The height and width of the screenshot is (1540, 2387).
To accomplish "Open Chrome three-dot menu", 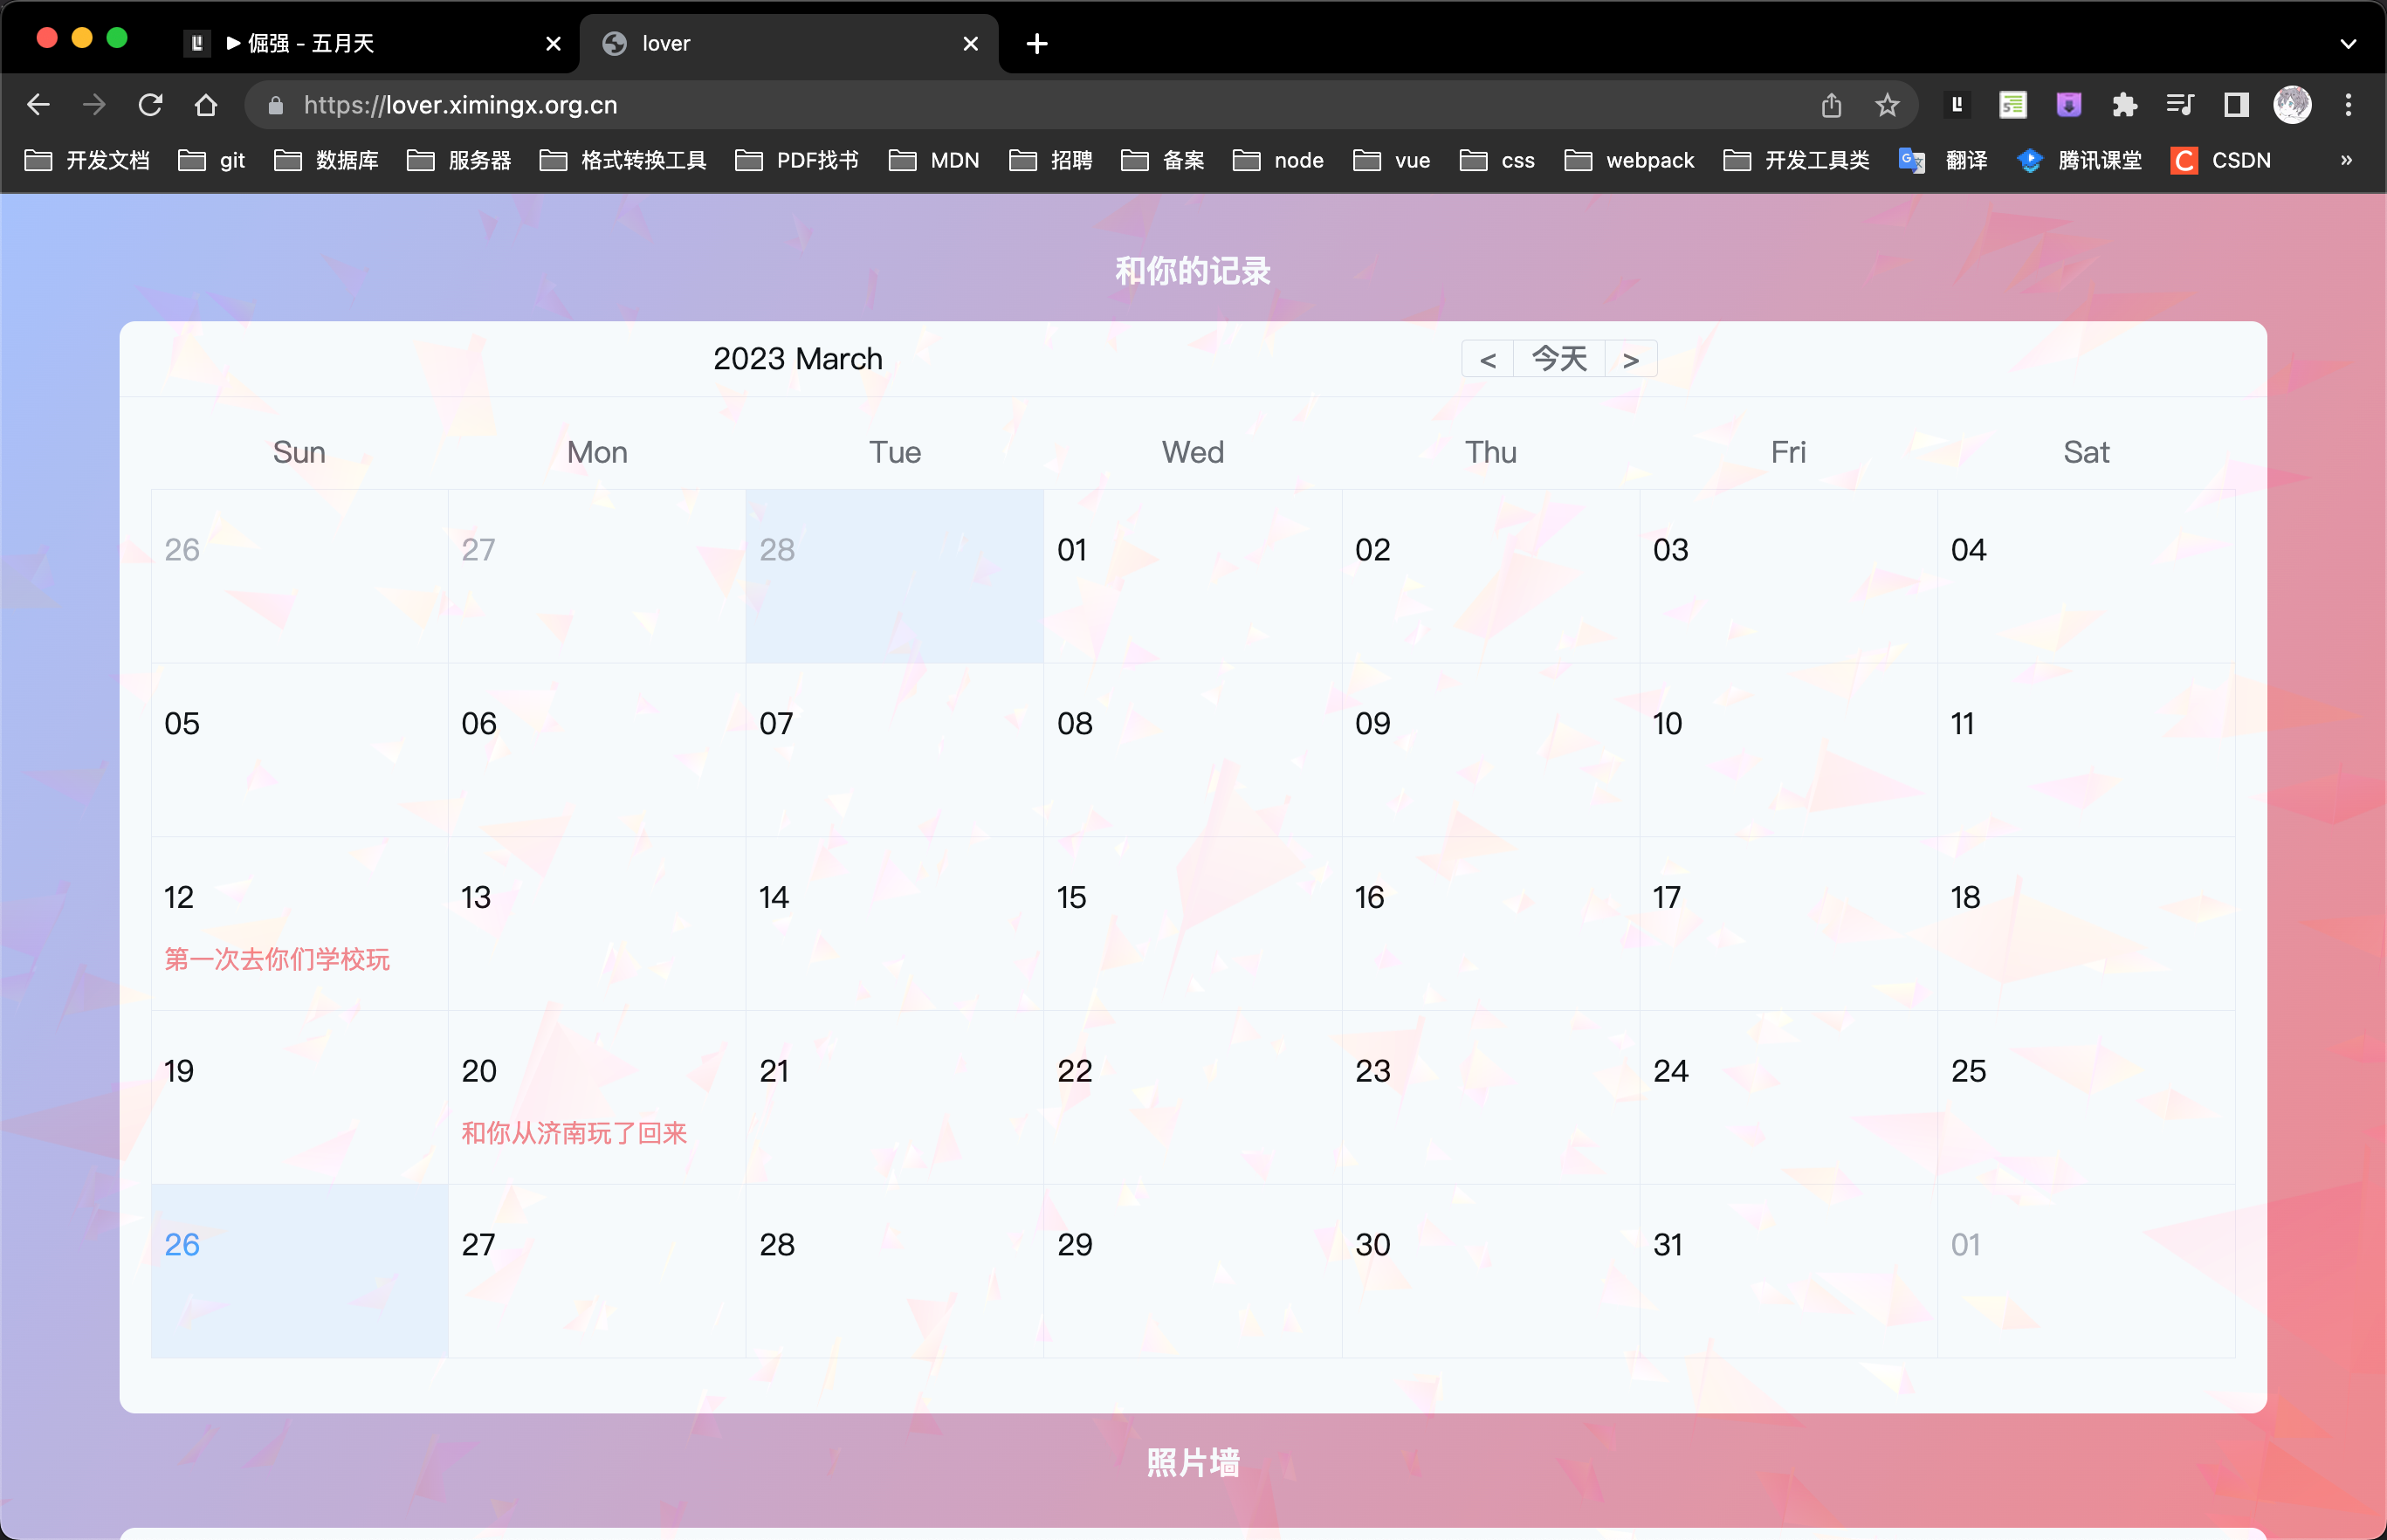I will [x=2348, y=105].
